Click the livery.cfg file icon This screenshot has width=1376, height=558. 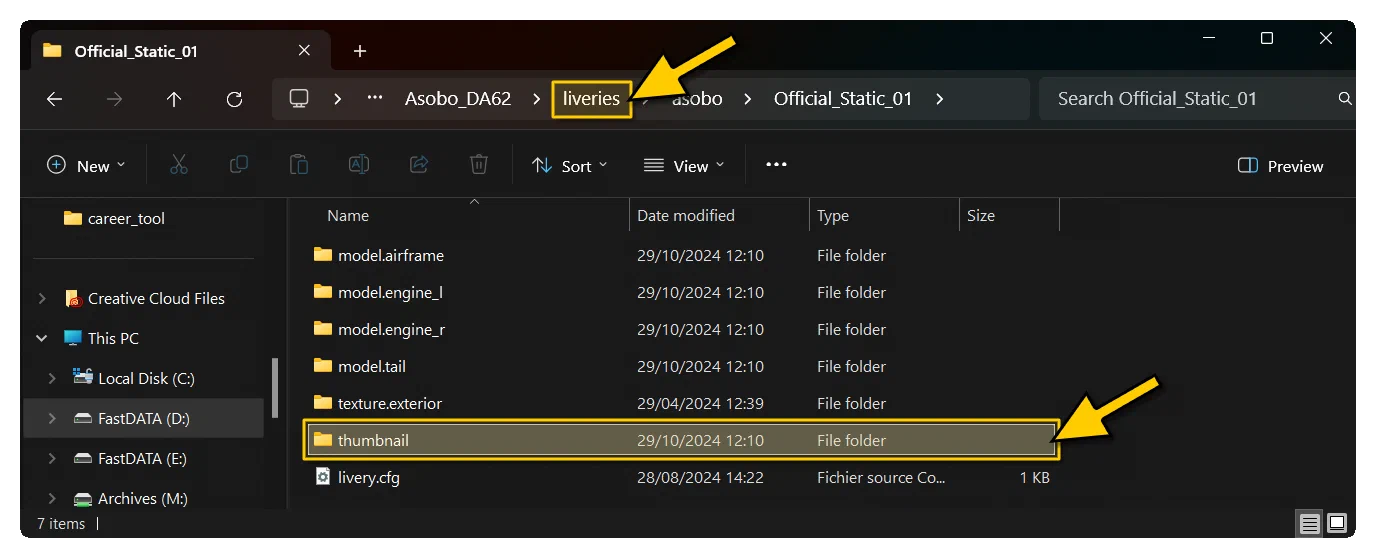point(322,477)
